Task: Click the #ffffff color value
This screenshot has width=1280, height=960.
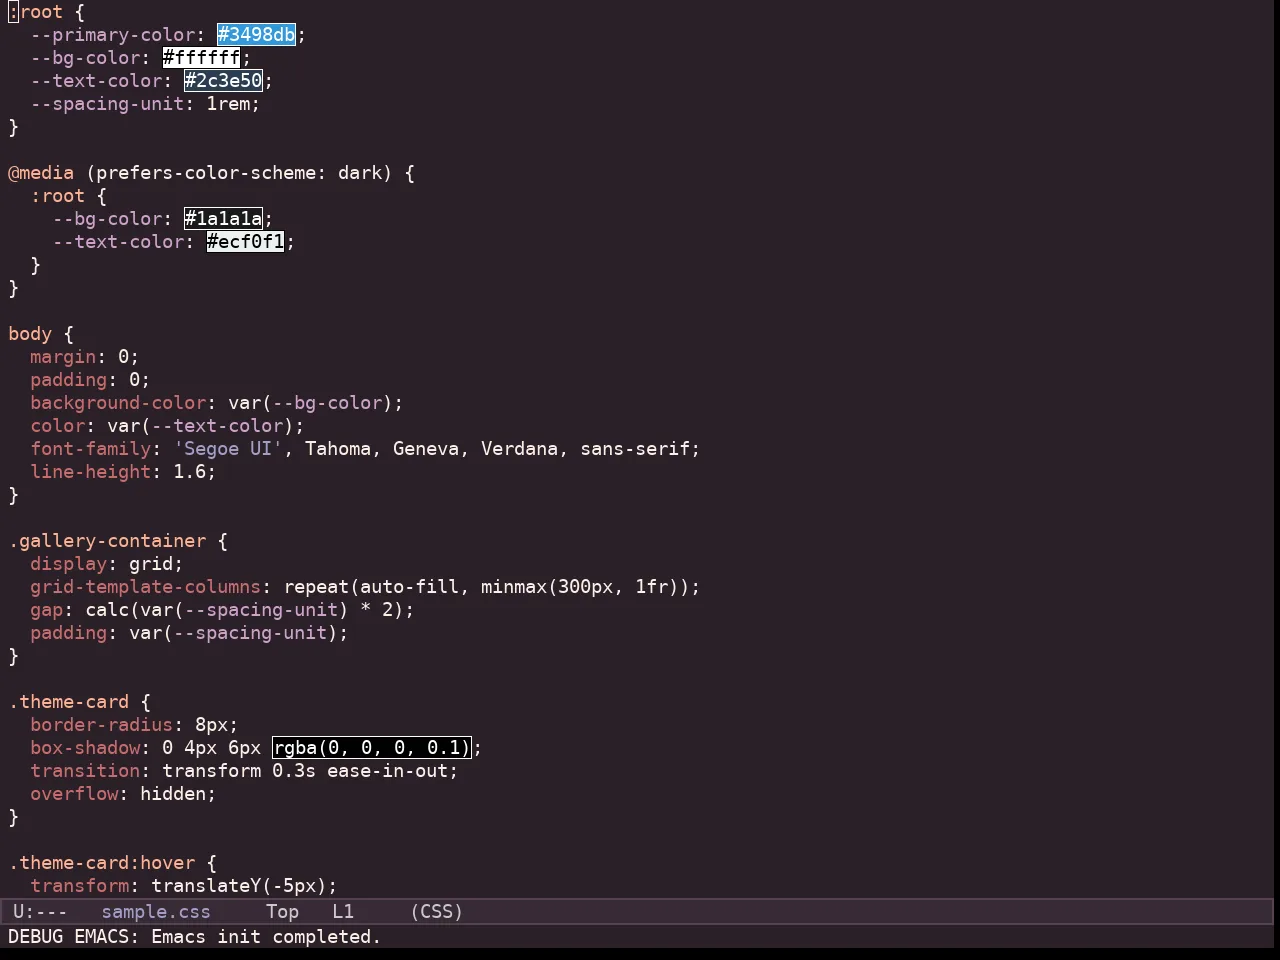Action: (202, 58)
